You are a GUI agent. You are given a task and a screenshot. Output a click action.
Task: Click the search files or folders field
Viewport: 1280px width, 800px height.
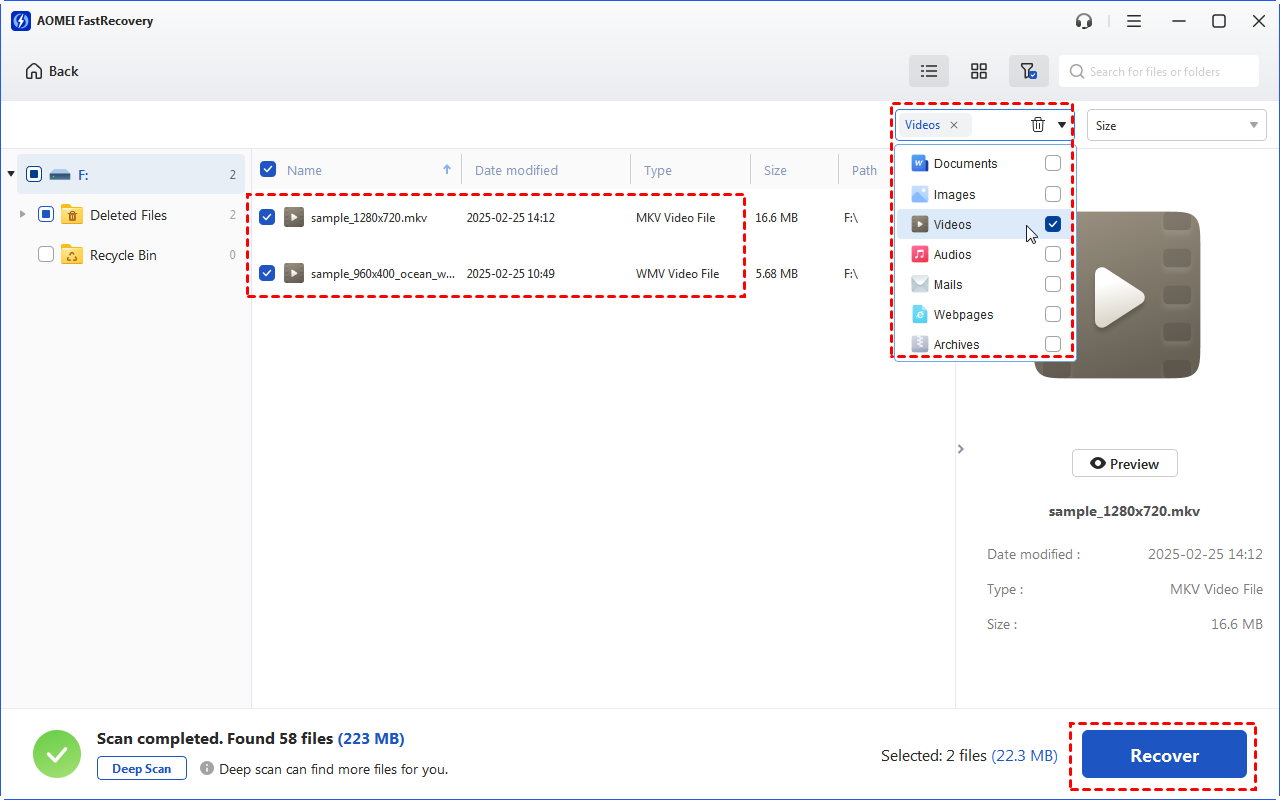(x=1159, y=71)
